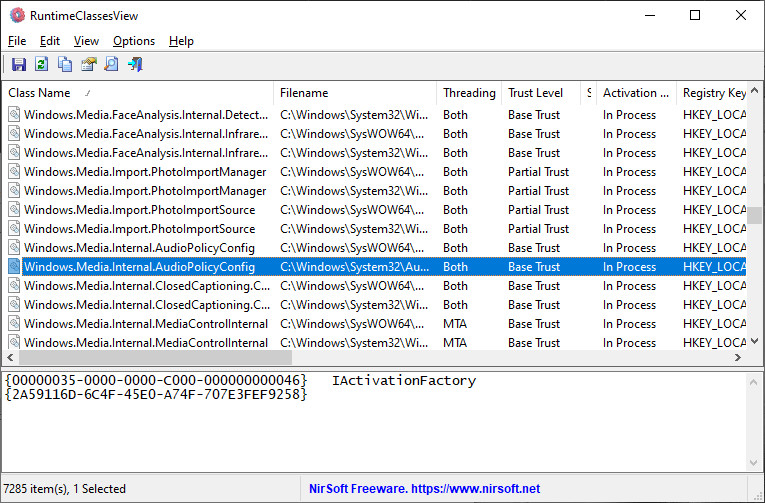Click the horizontal scrollbar right arrow

(738, 358)
